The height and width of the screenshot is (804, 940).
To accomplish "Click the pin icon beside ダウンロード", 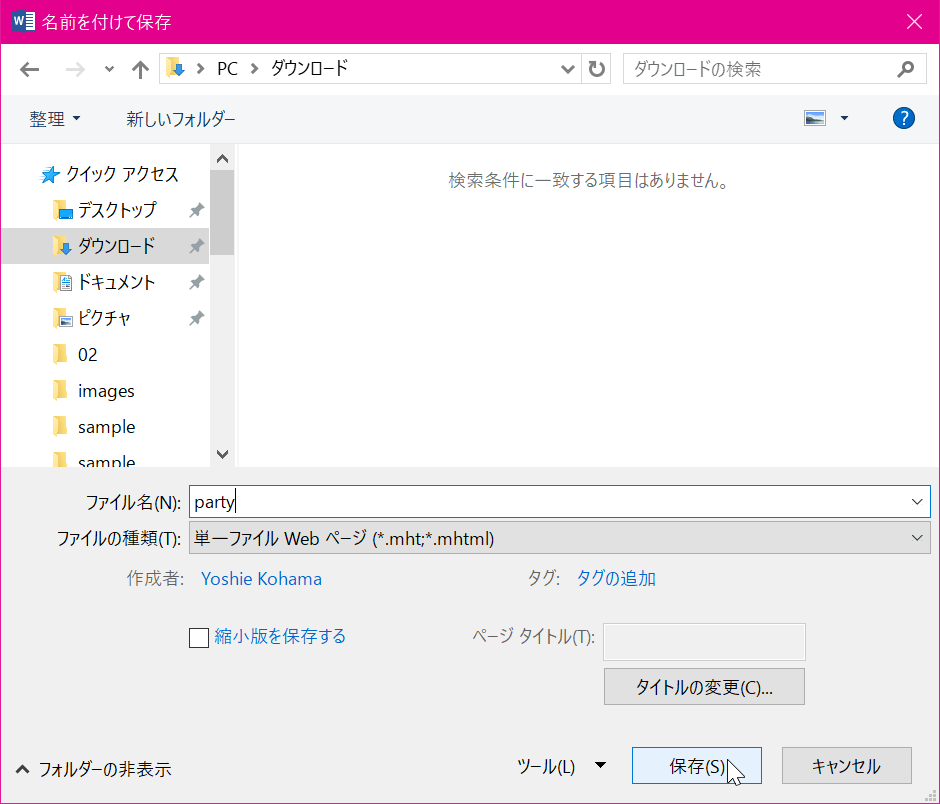I will point(197,246).
